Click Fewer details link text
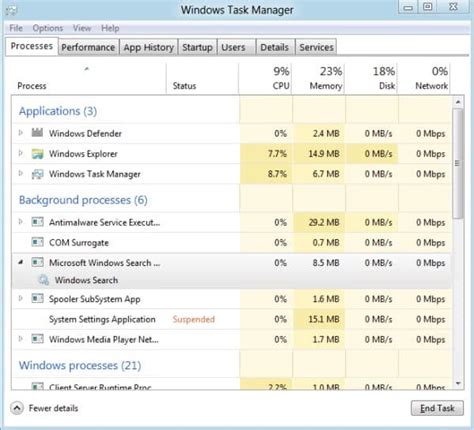The height and width of the screenshot is (430, 474). pyautogui.click(x=53, y=408)
